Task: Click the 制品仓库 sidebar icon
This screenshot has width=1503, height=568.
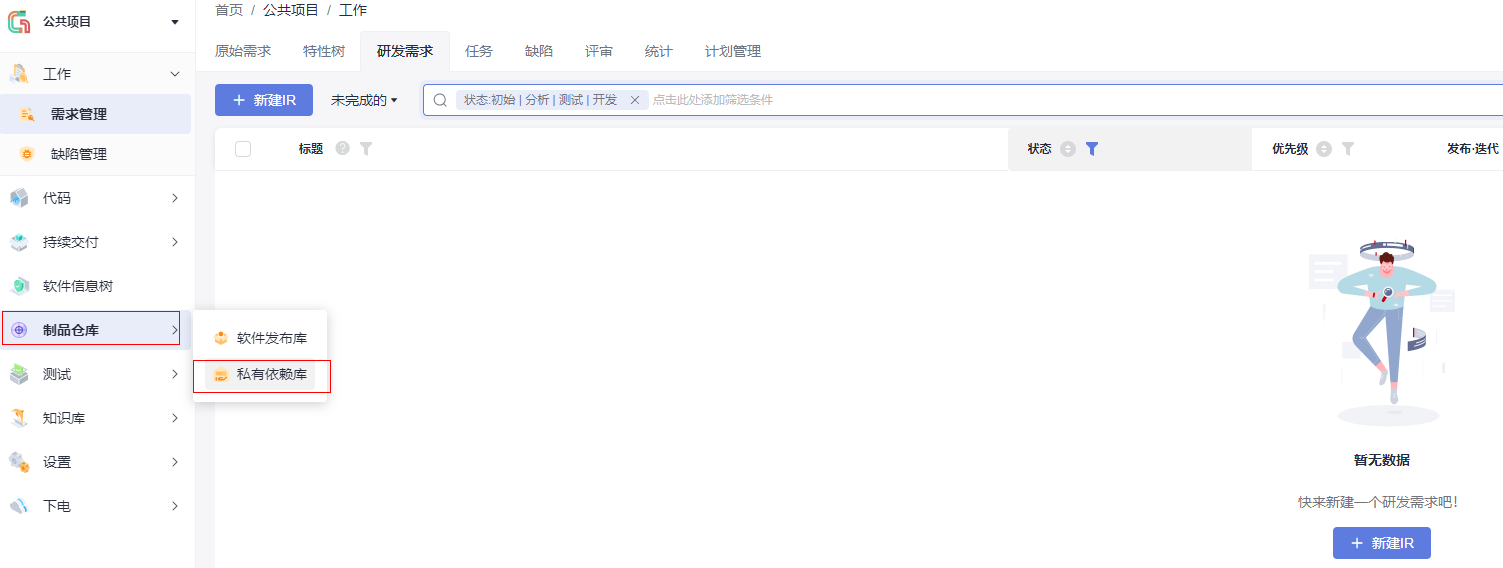Action: (x=19, y=330)
